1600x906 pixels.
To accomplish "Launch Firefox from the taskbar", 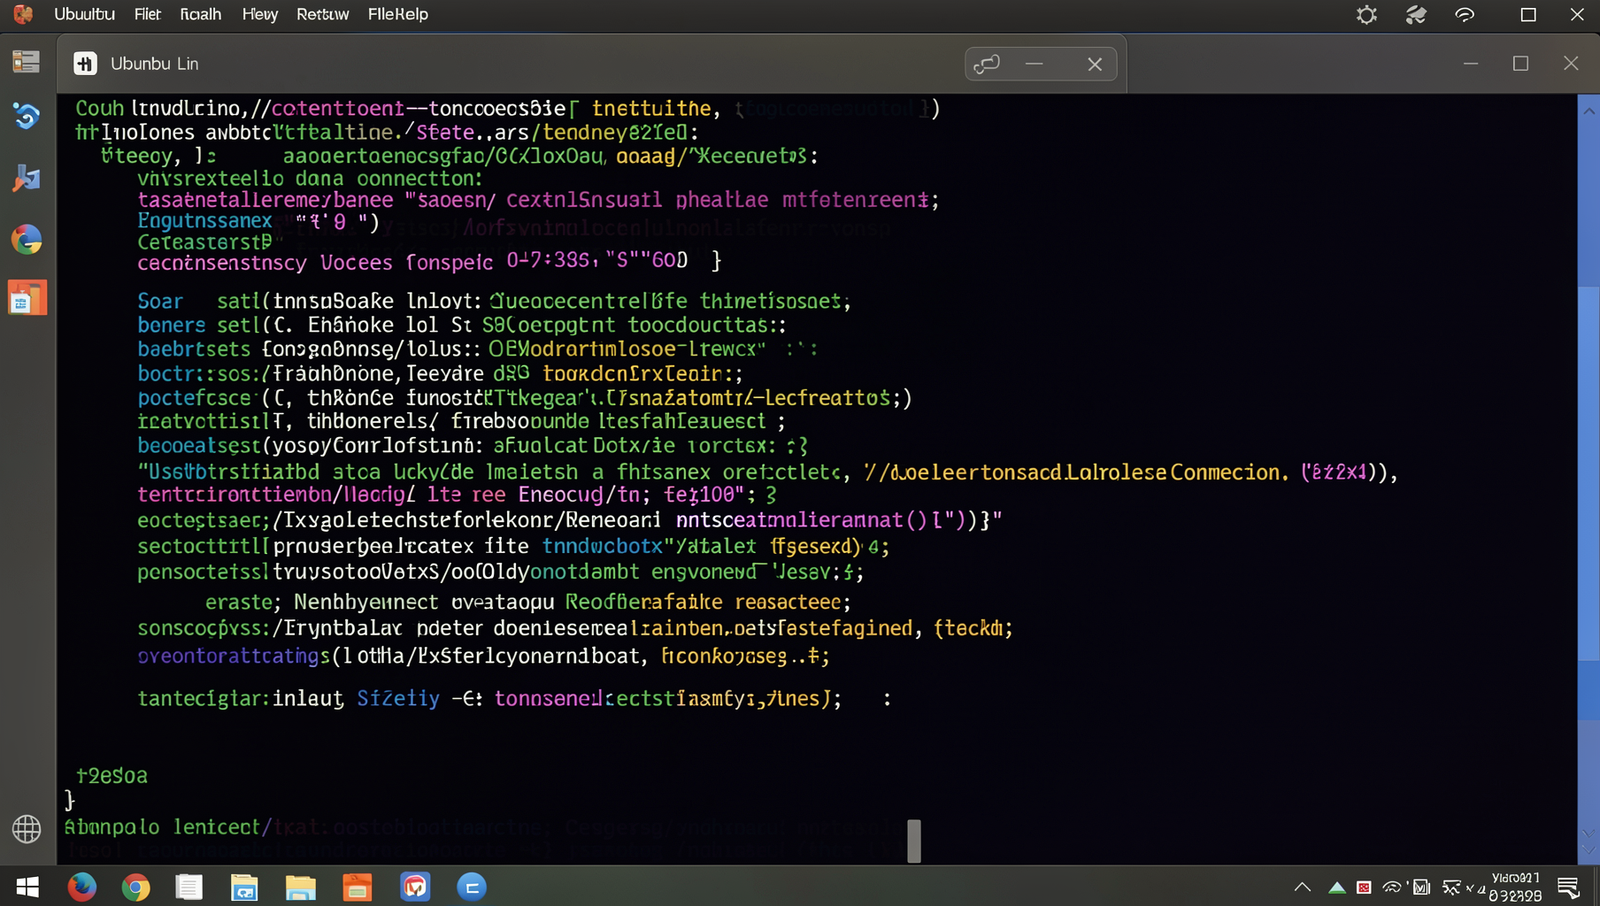I will pos(82,886).
